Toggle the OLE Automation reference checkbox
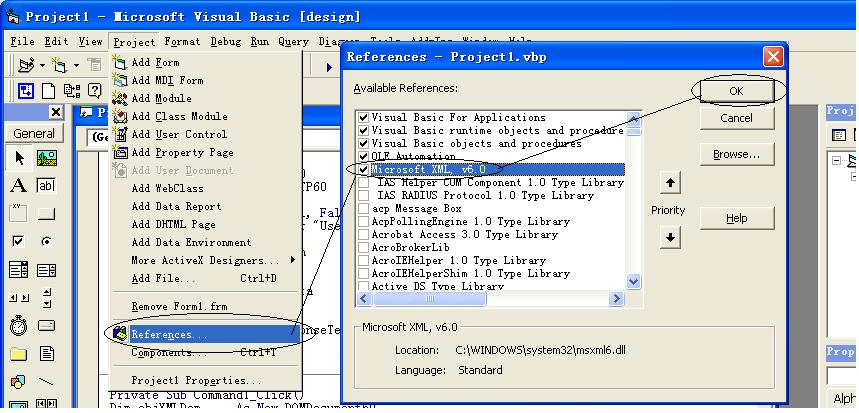The image size is (859, 413). click(x=363, y=156)
